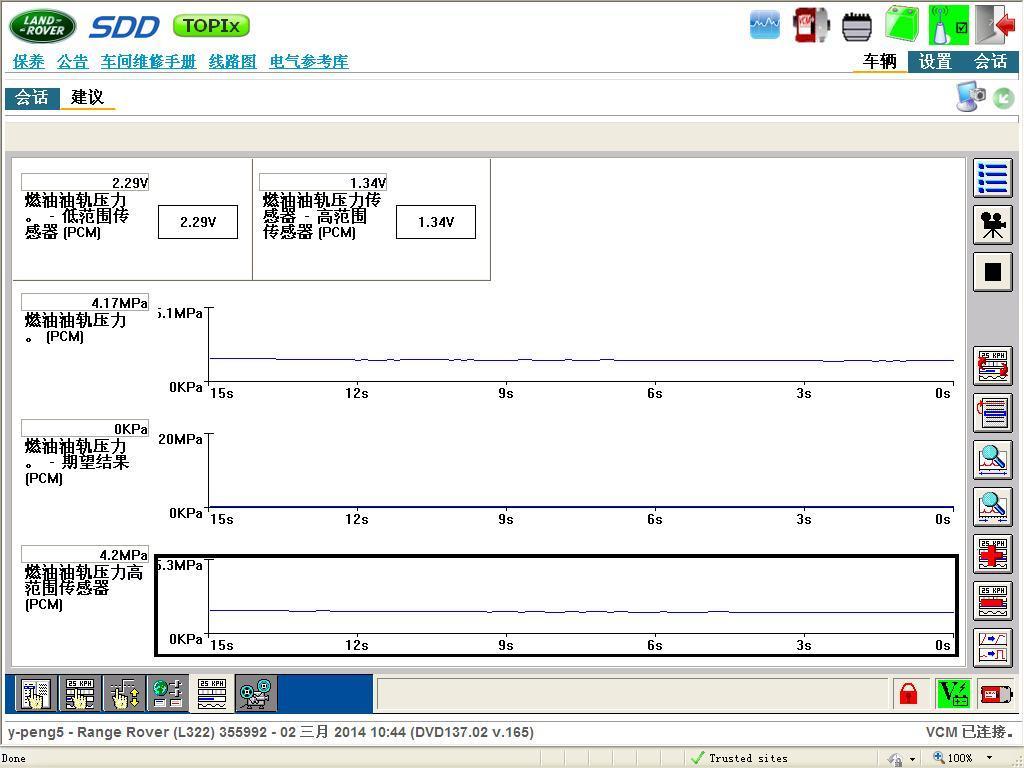
Task: Click the hand with arrows toolbar icon
Action: [x=124, y=693]
